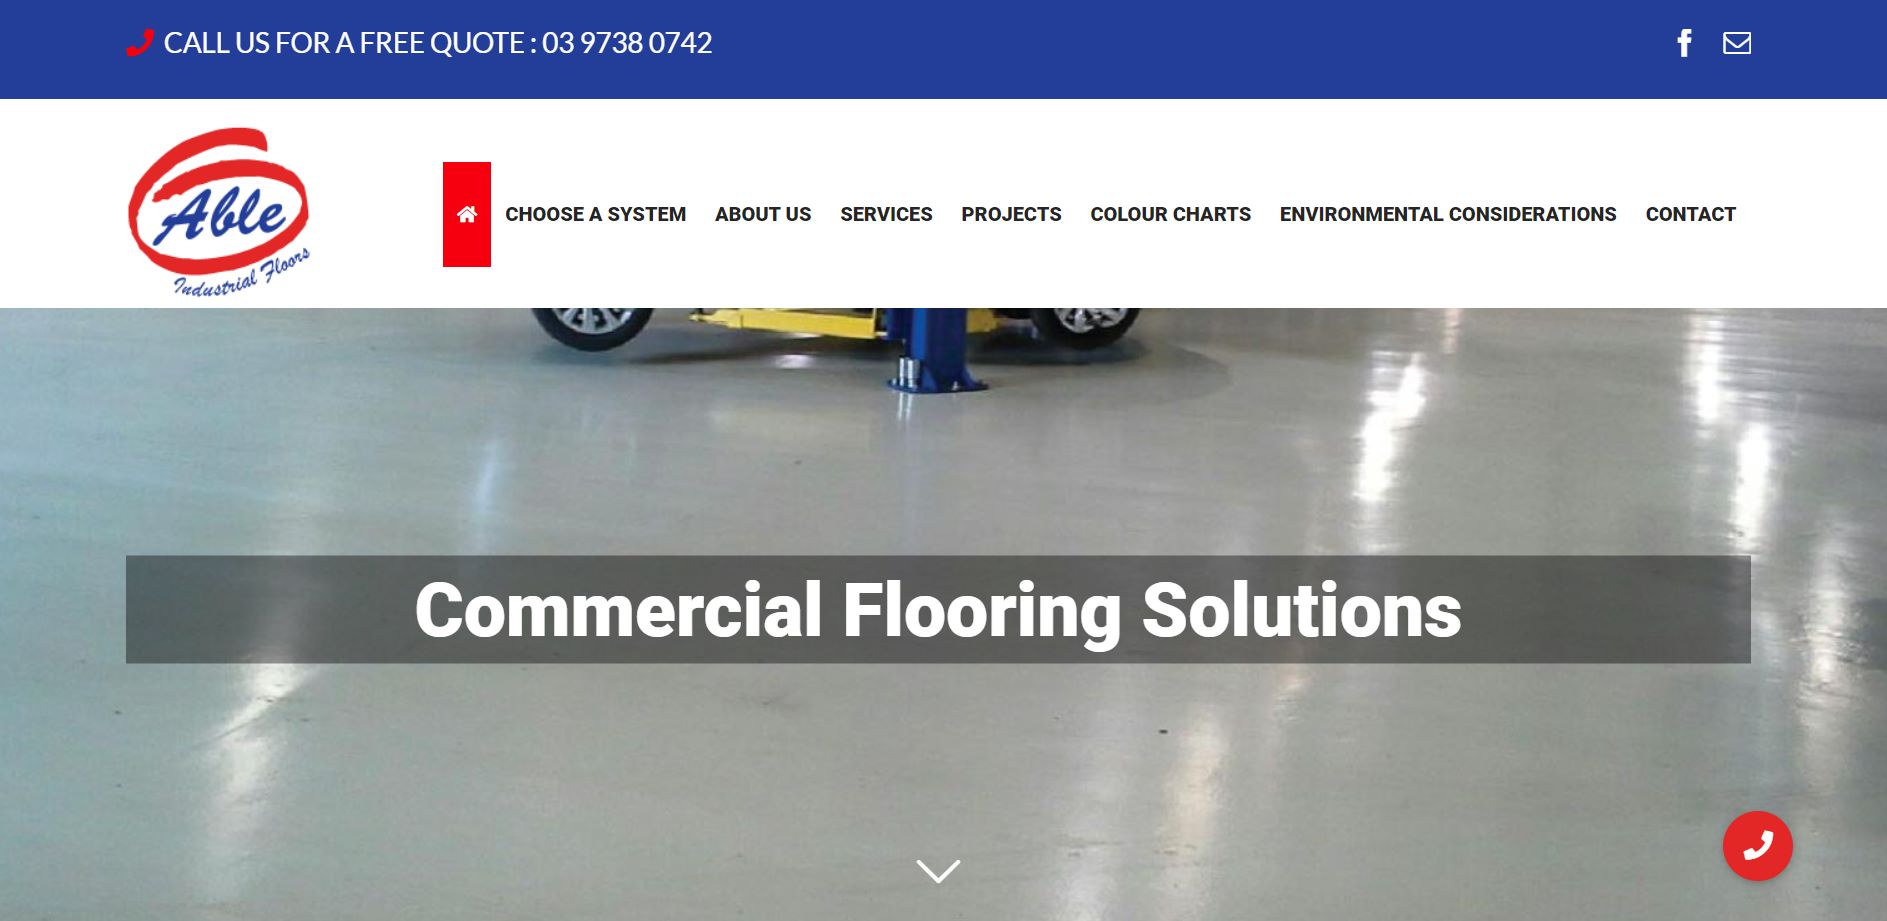Open Environmental Considerations menu item
The image size is (1887, 921).
pyautogui.click(x=1448, y=214)
